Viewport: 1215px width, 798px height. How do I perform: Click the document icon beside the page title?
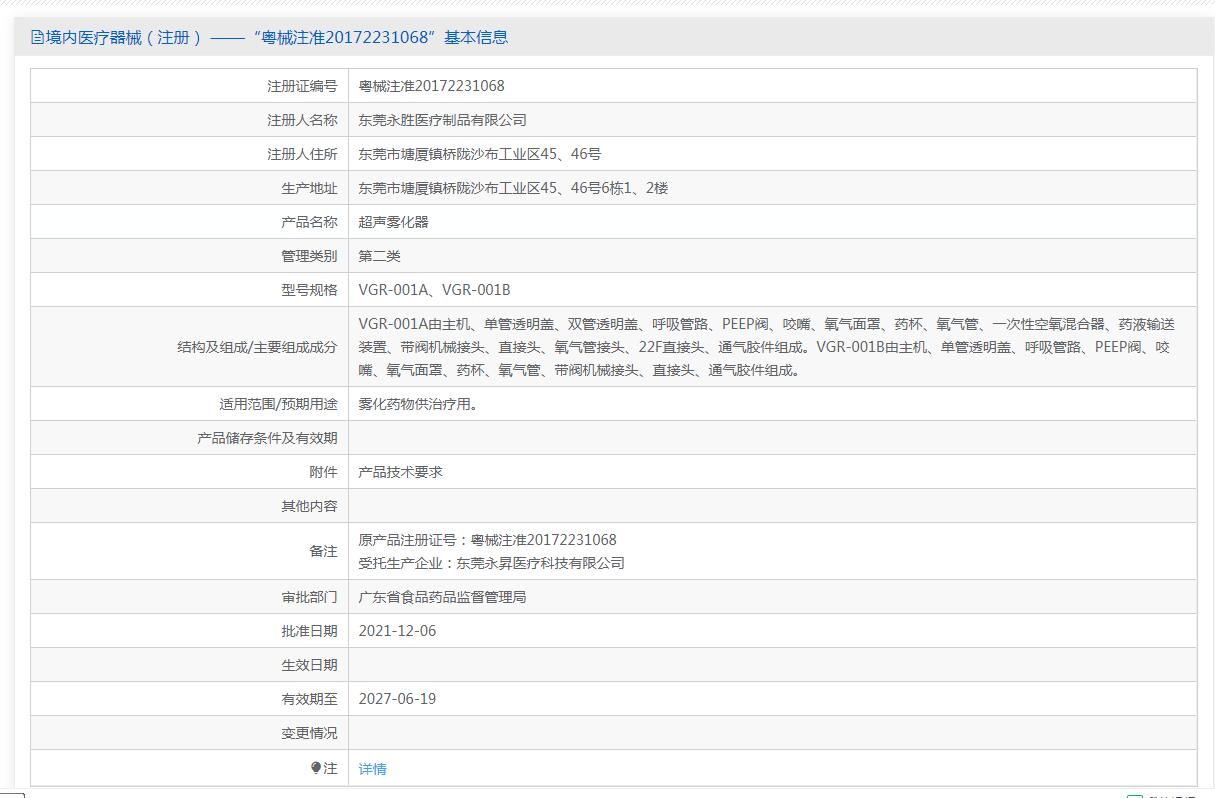point(37,38)
